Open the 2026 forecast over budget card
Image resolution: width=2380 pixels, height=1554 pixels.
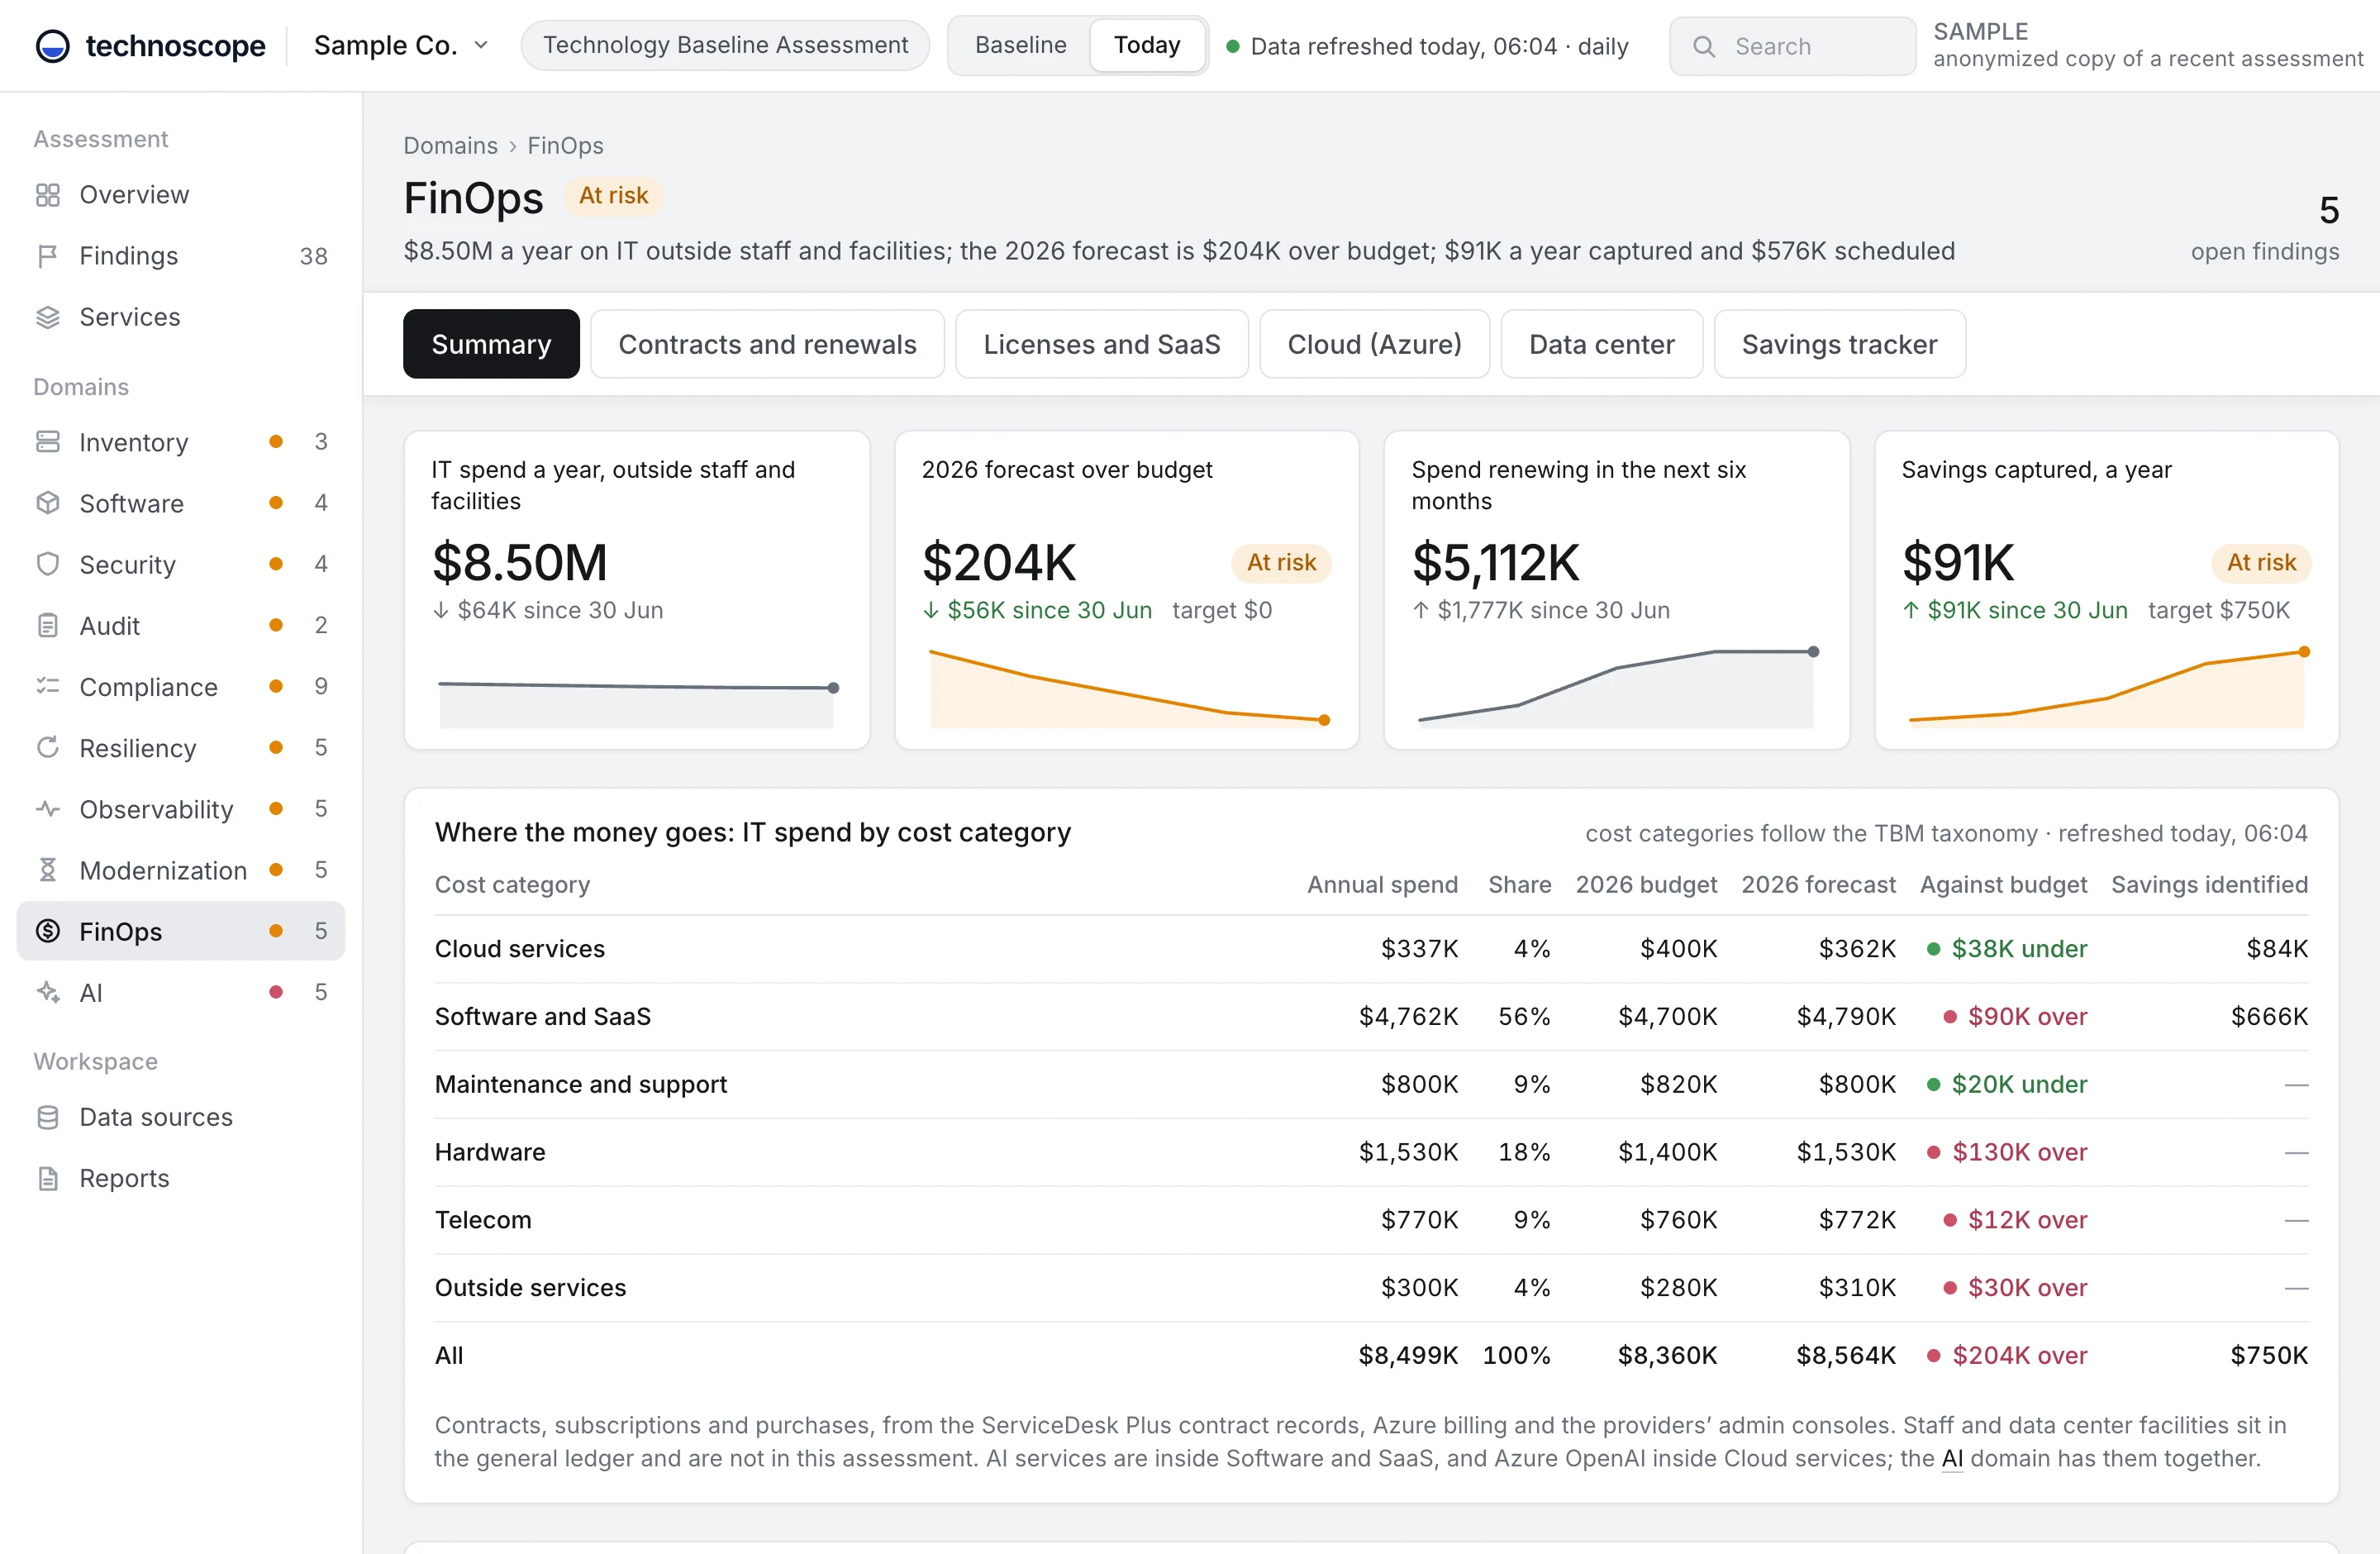[1126, 590]
